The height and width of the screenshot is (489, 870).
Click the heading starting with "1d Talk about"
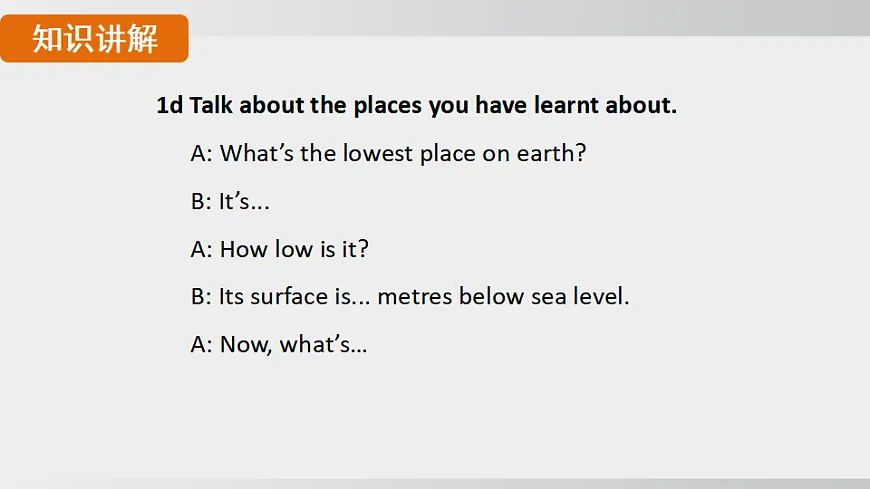tap(416, 105)
